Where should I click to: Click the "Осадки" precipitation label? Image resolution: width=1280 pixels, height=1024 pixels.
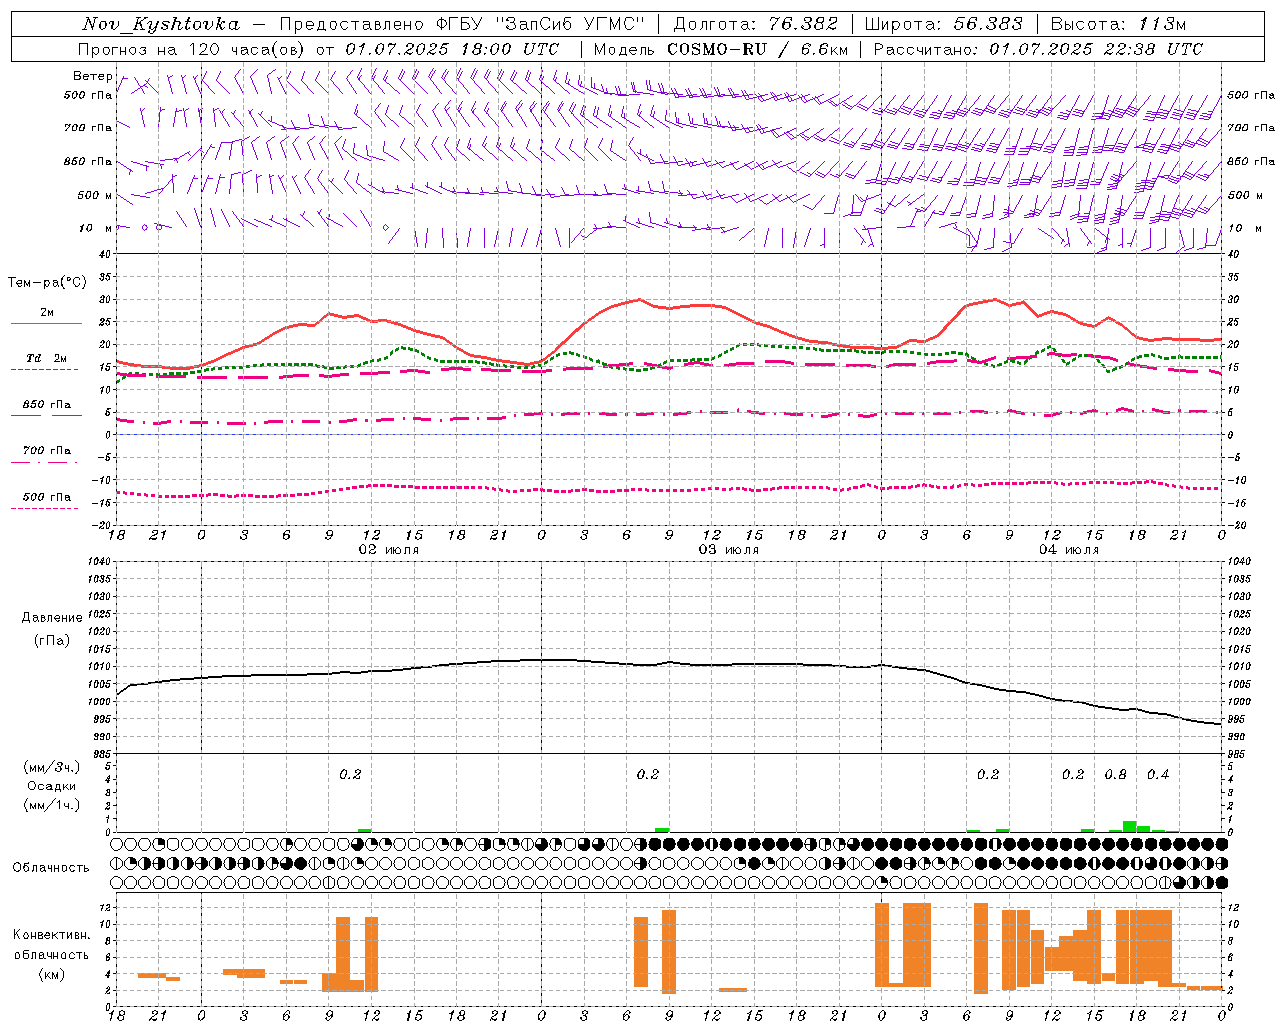51,786
